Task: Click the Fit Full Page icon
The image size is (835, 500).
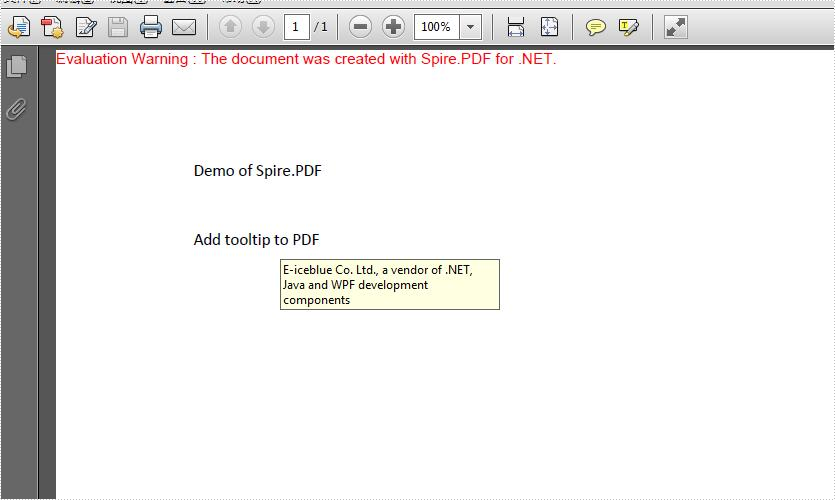Action: point(549,27)
